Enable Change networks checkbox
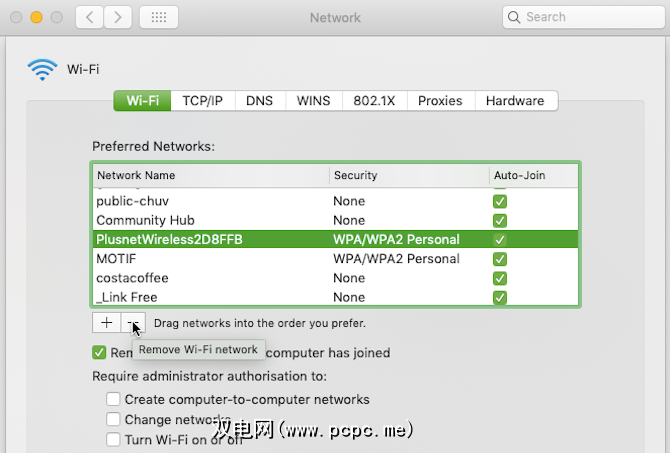 tap(114, 419)
